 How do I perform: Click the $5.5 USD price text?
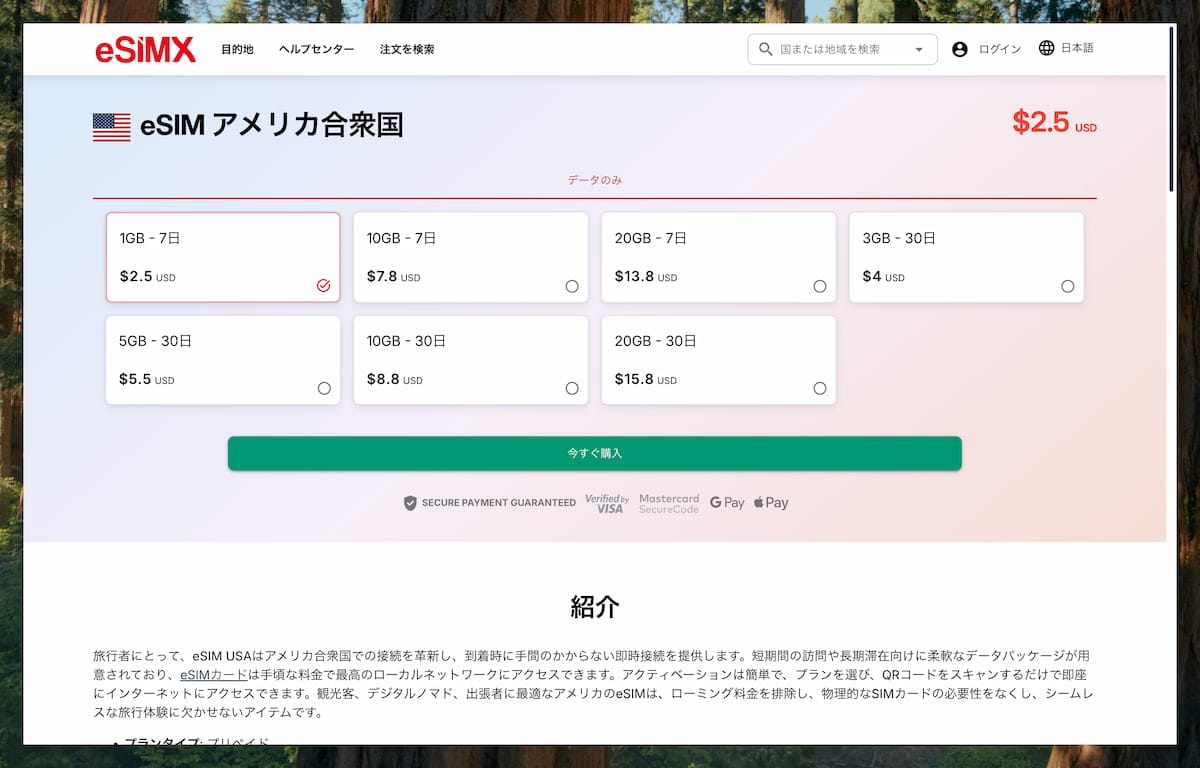[146, 380]
